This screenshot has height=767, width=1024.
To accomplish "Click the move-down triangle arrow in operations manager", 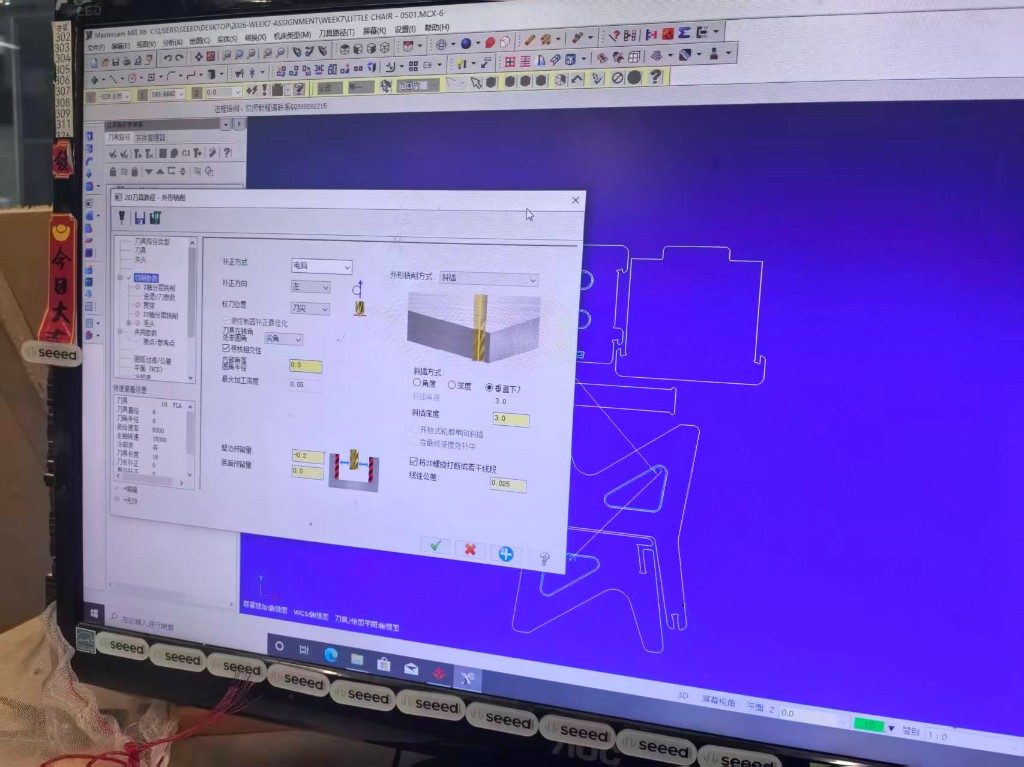I will (149, 172).
